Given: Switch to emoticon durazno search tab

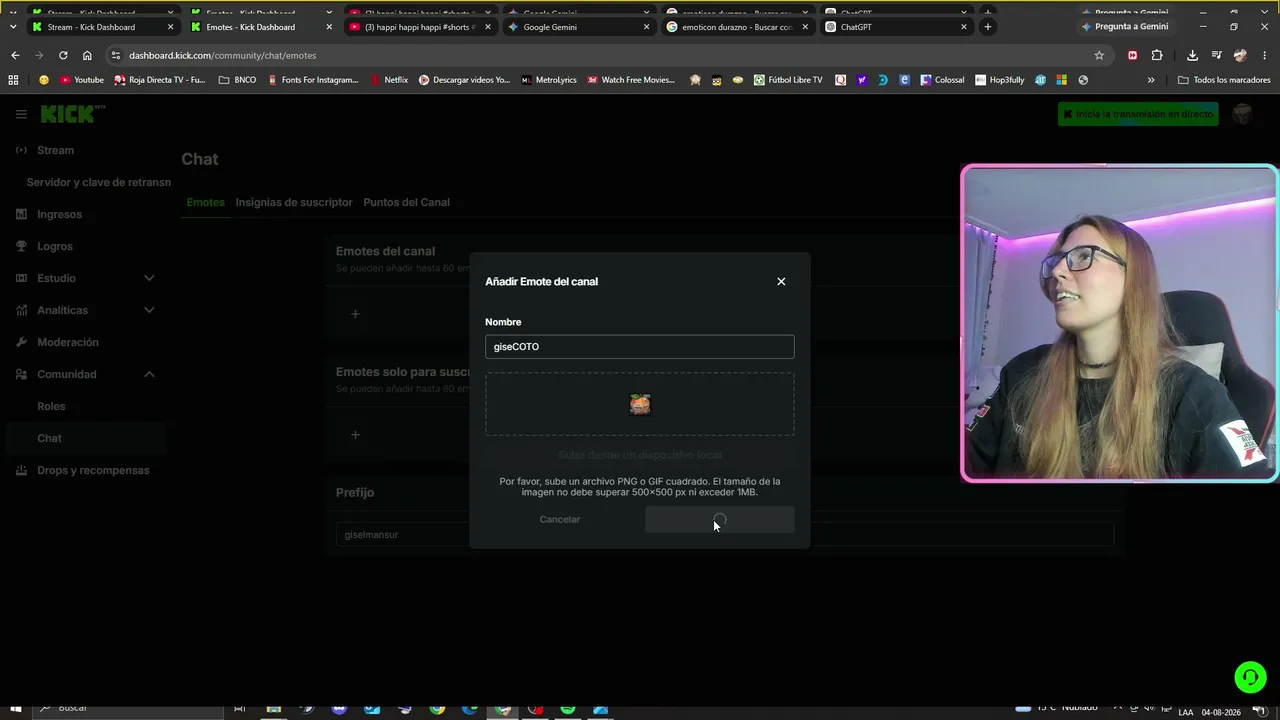Looking at the screenshot, I should pos(737,27).
